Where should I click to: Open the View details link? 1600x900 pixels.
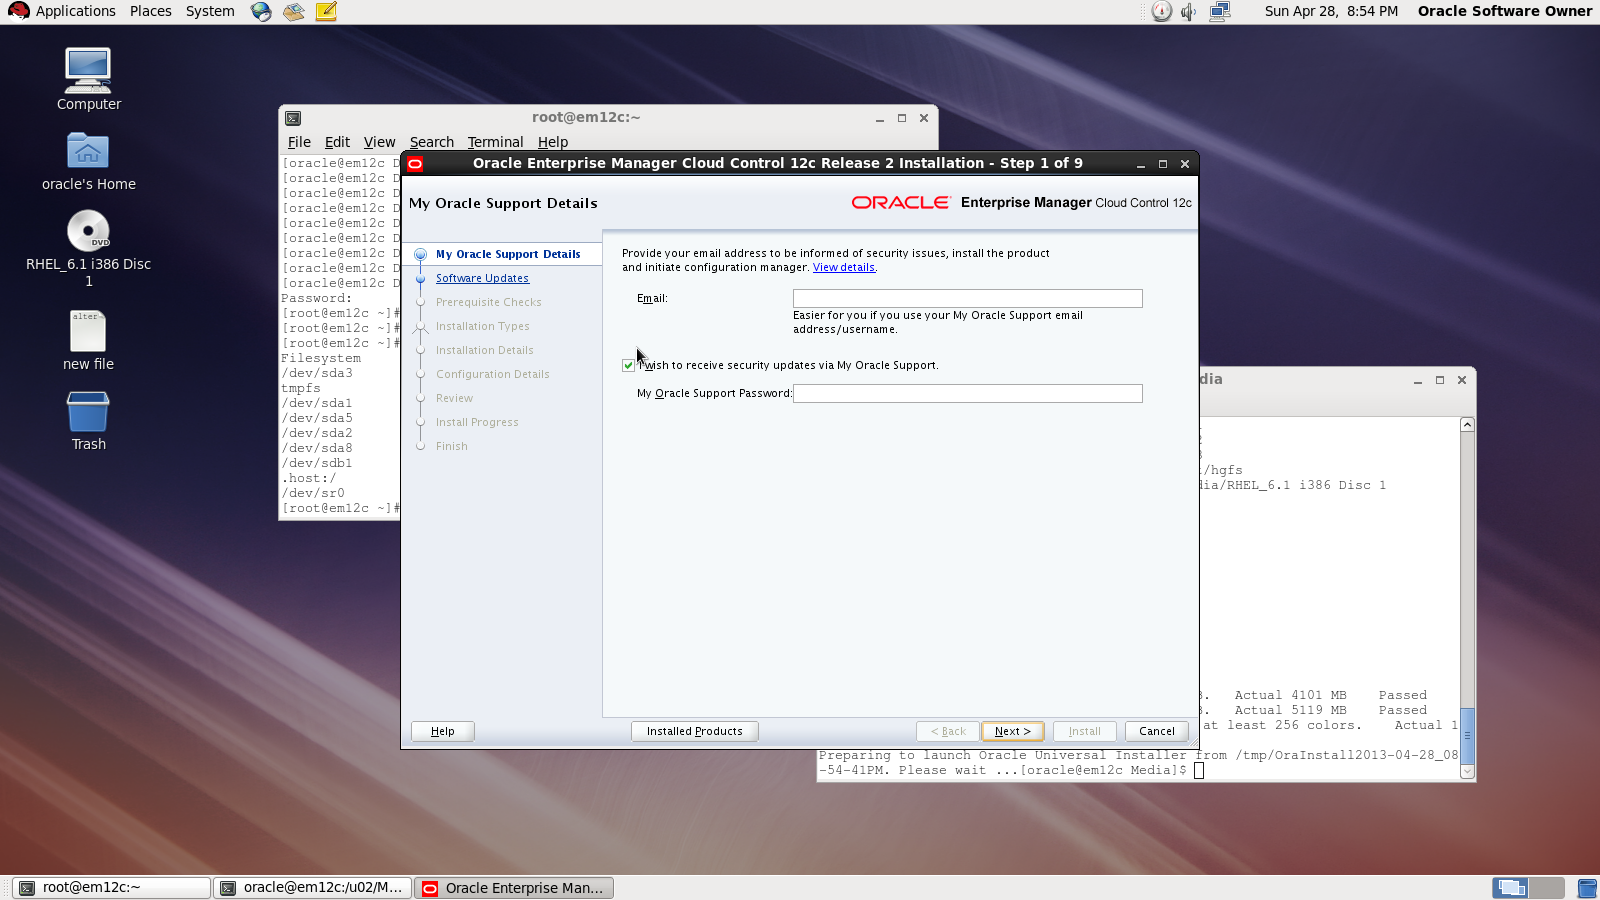[x=844, y=268]
